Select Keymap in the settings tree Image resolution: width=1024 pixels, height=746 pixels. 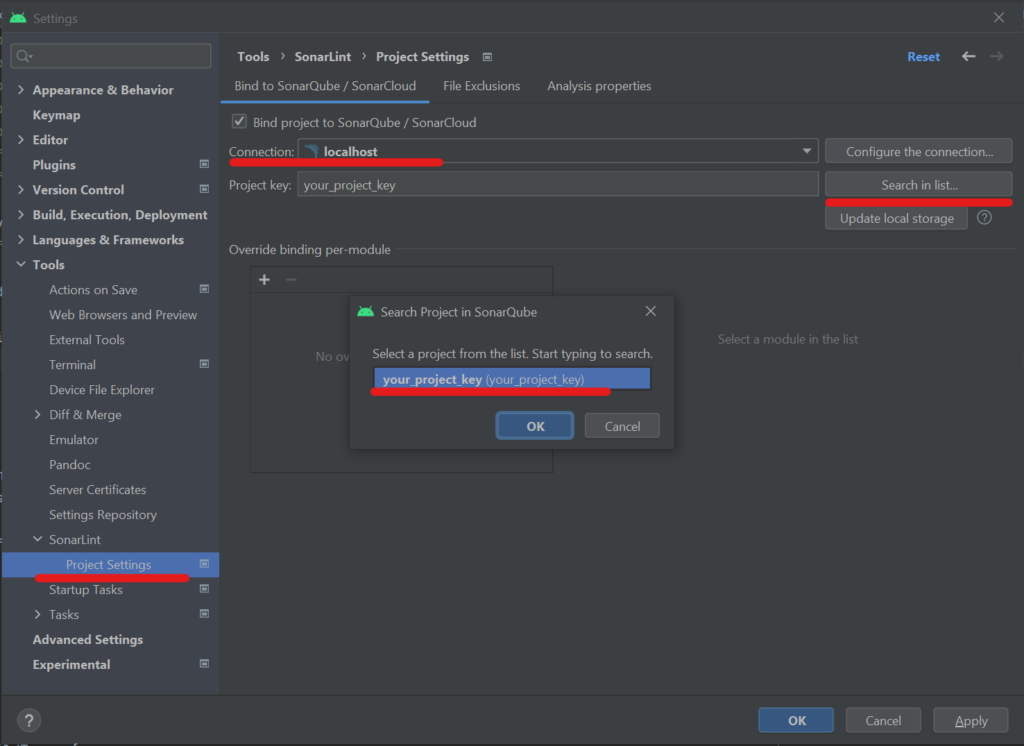click(x=57, y=115)
